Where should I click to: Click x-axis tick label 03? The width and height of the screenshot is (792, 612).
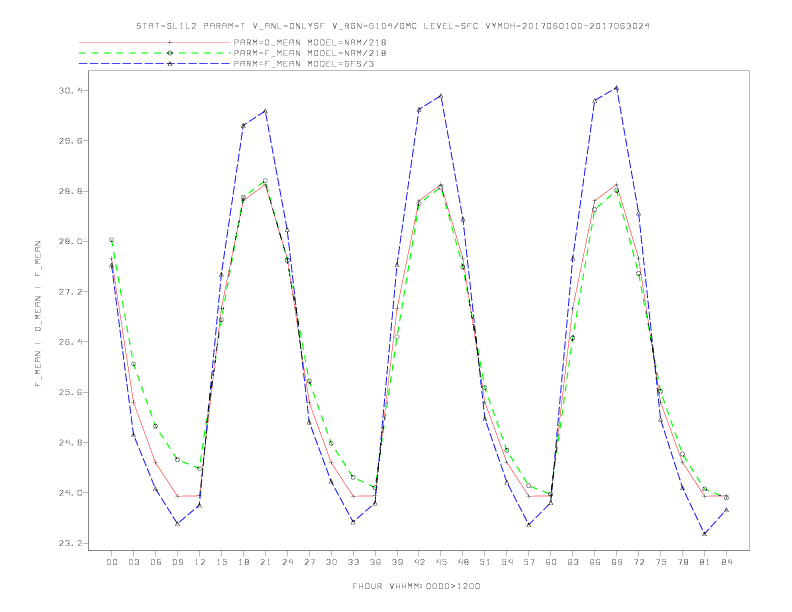(134, 562)
